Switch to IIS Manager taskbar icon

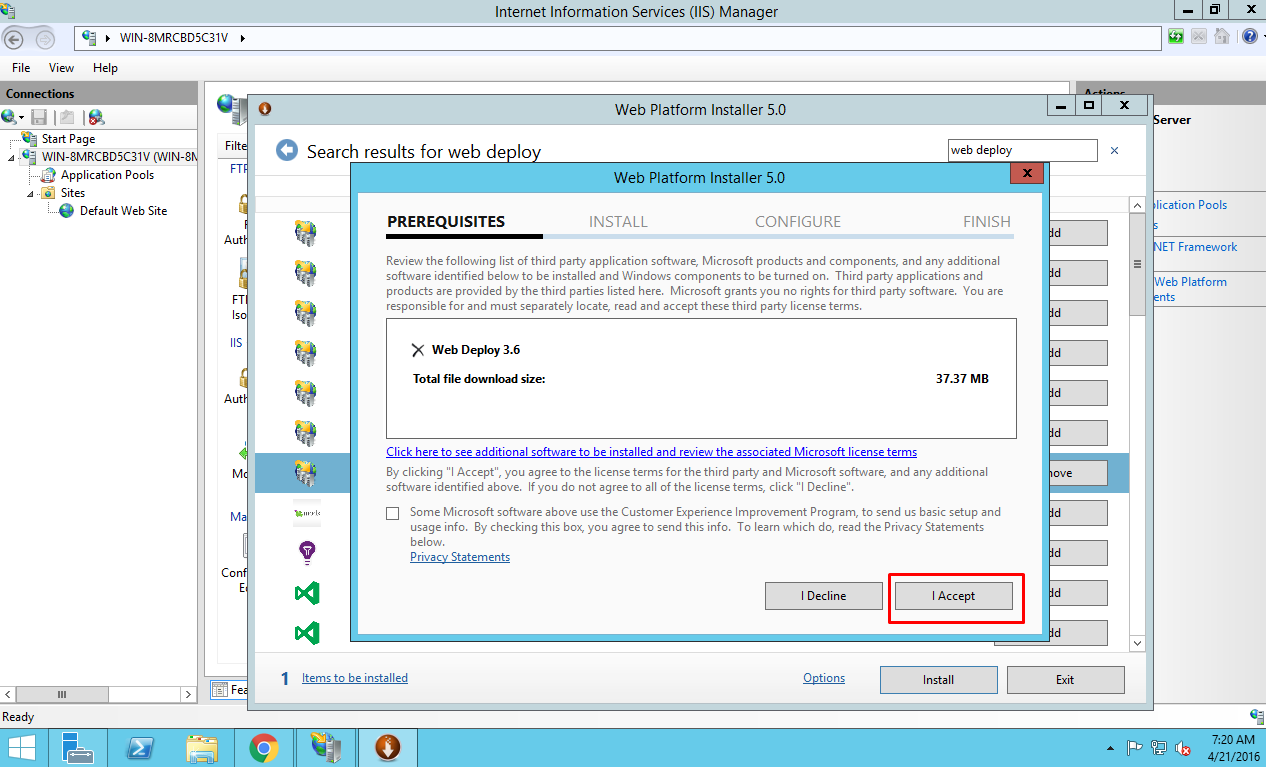(326, 748)
